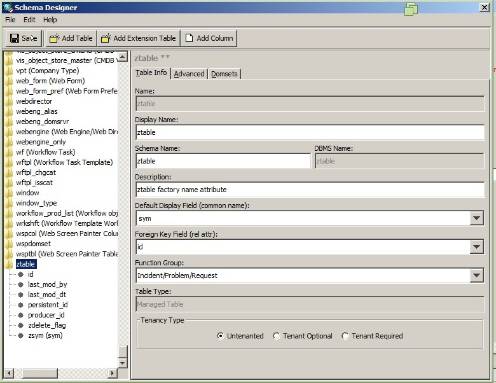Viewport: 496px width, 383px height.
Task: Open the Help menu
Action: click(x=50, y=20)
